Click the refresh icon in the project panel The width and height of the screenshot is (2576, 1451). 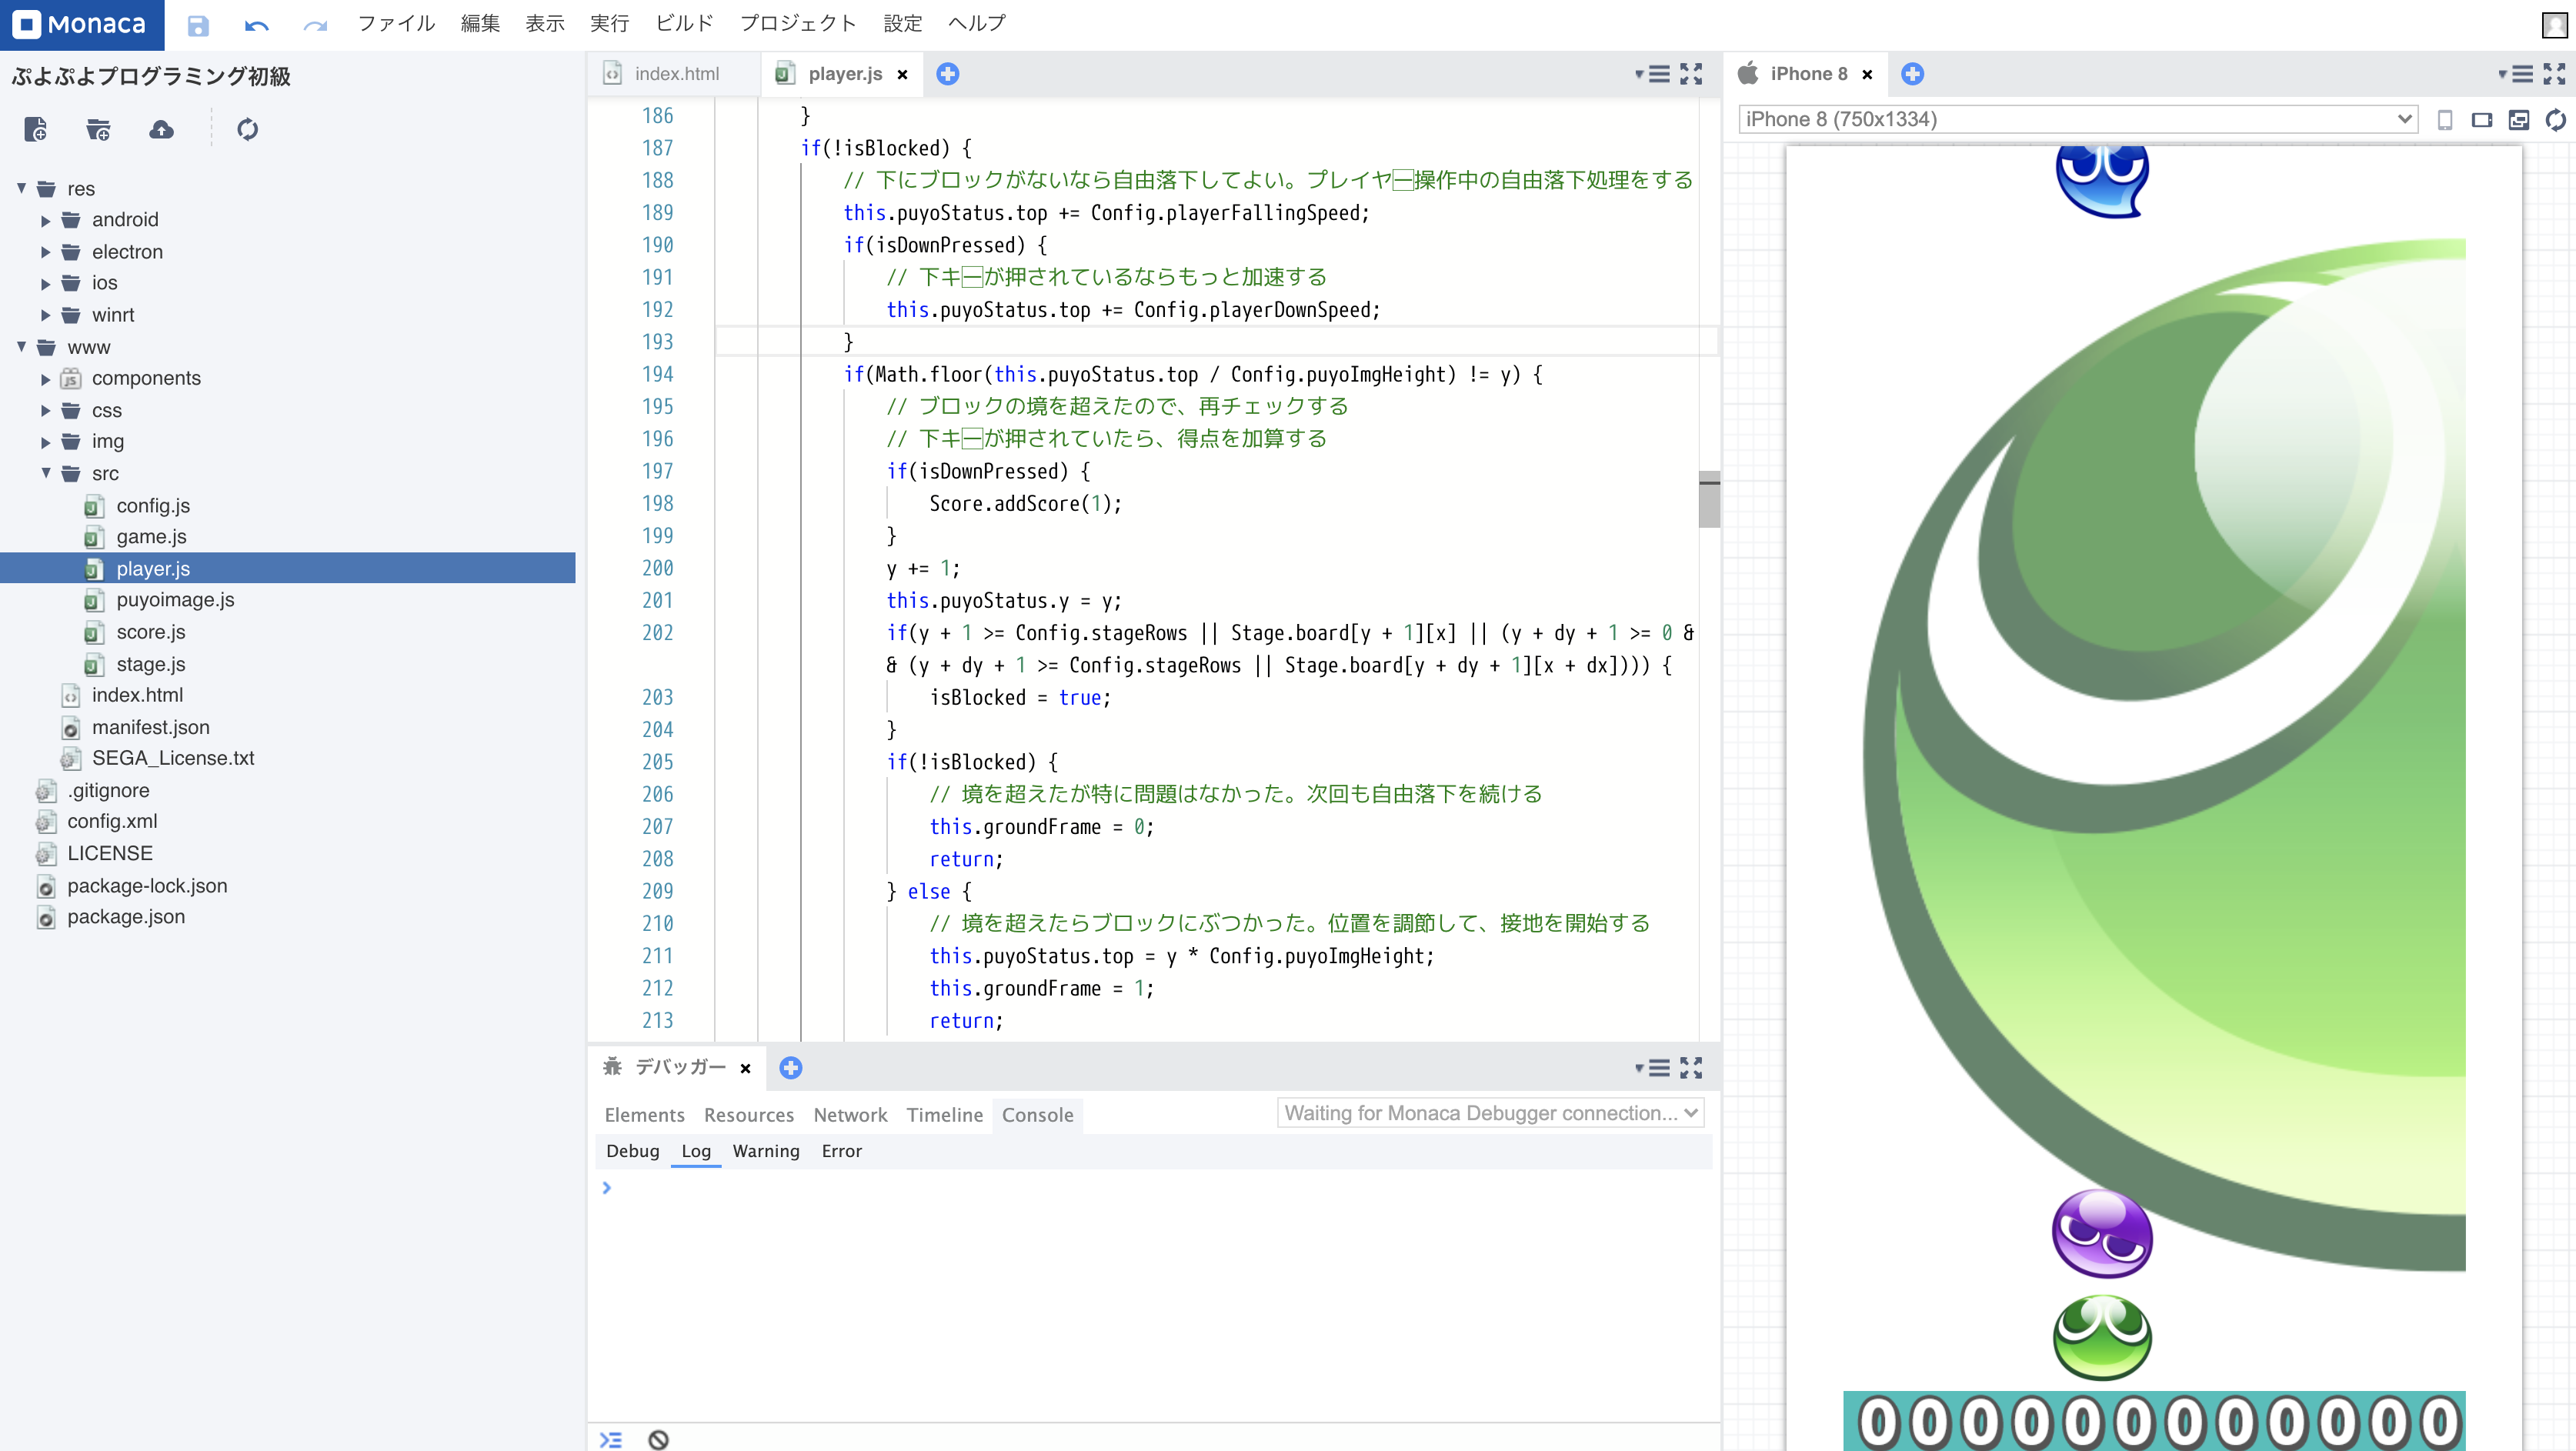[247, 129]
